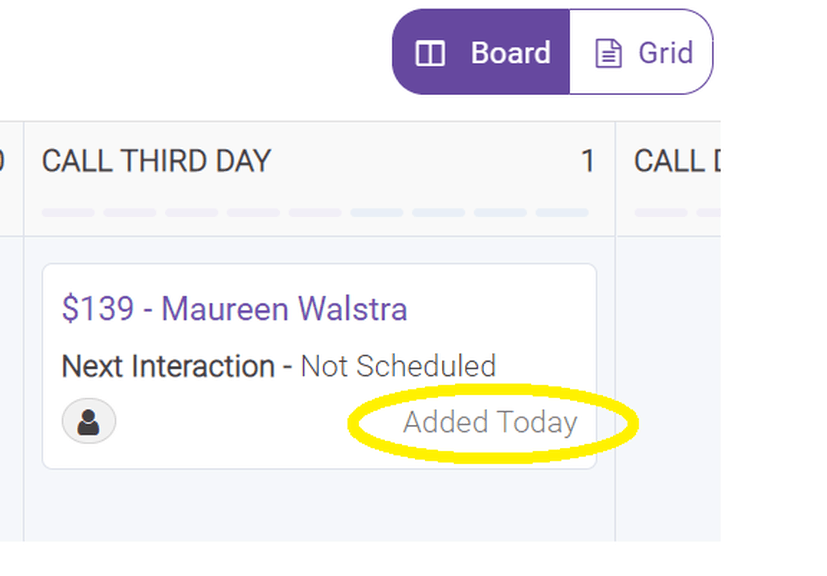This screenshot has height=576, width=827.
Task: Click first progress segment under CALL THIRD DAY
Action: [68, 213]
